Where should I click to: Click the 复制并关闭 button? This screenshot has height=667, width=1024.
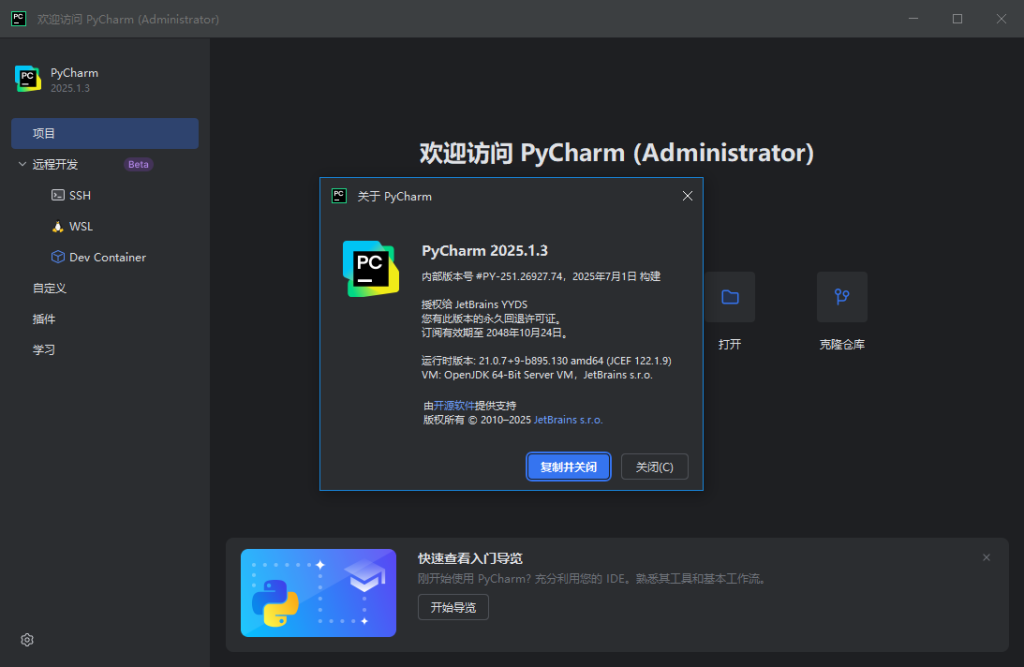pyautogui.click(x=568, y=466)
